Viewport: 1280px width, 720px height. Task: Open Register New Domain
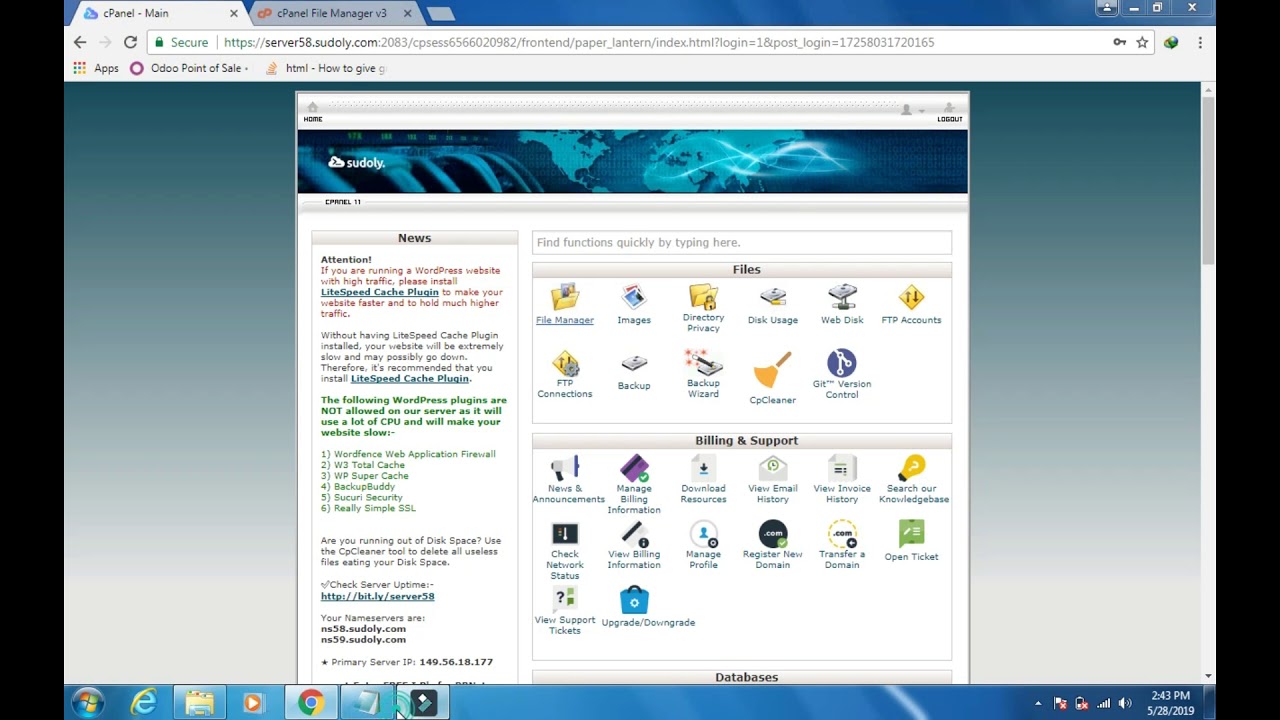[x=773, y=534]
